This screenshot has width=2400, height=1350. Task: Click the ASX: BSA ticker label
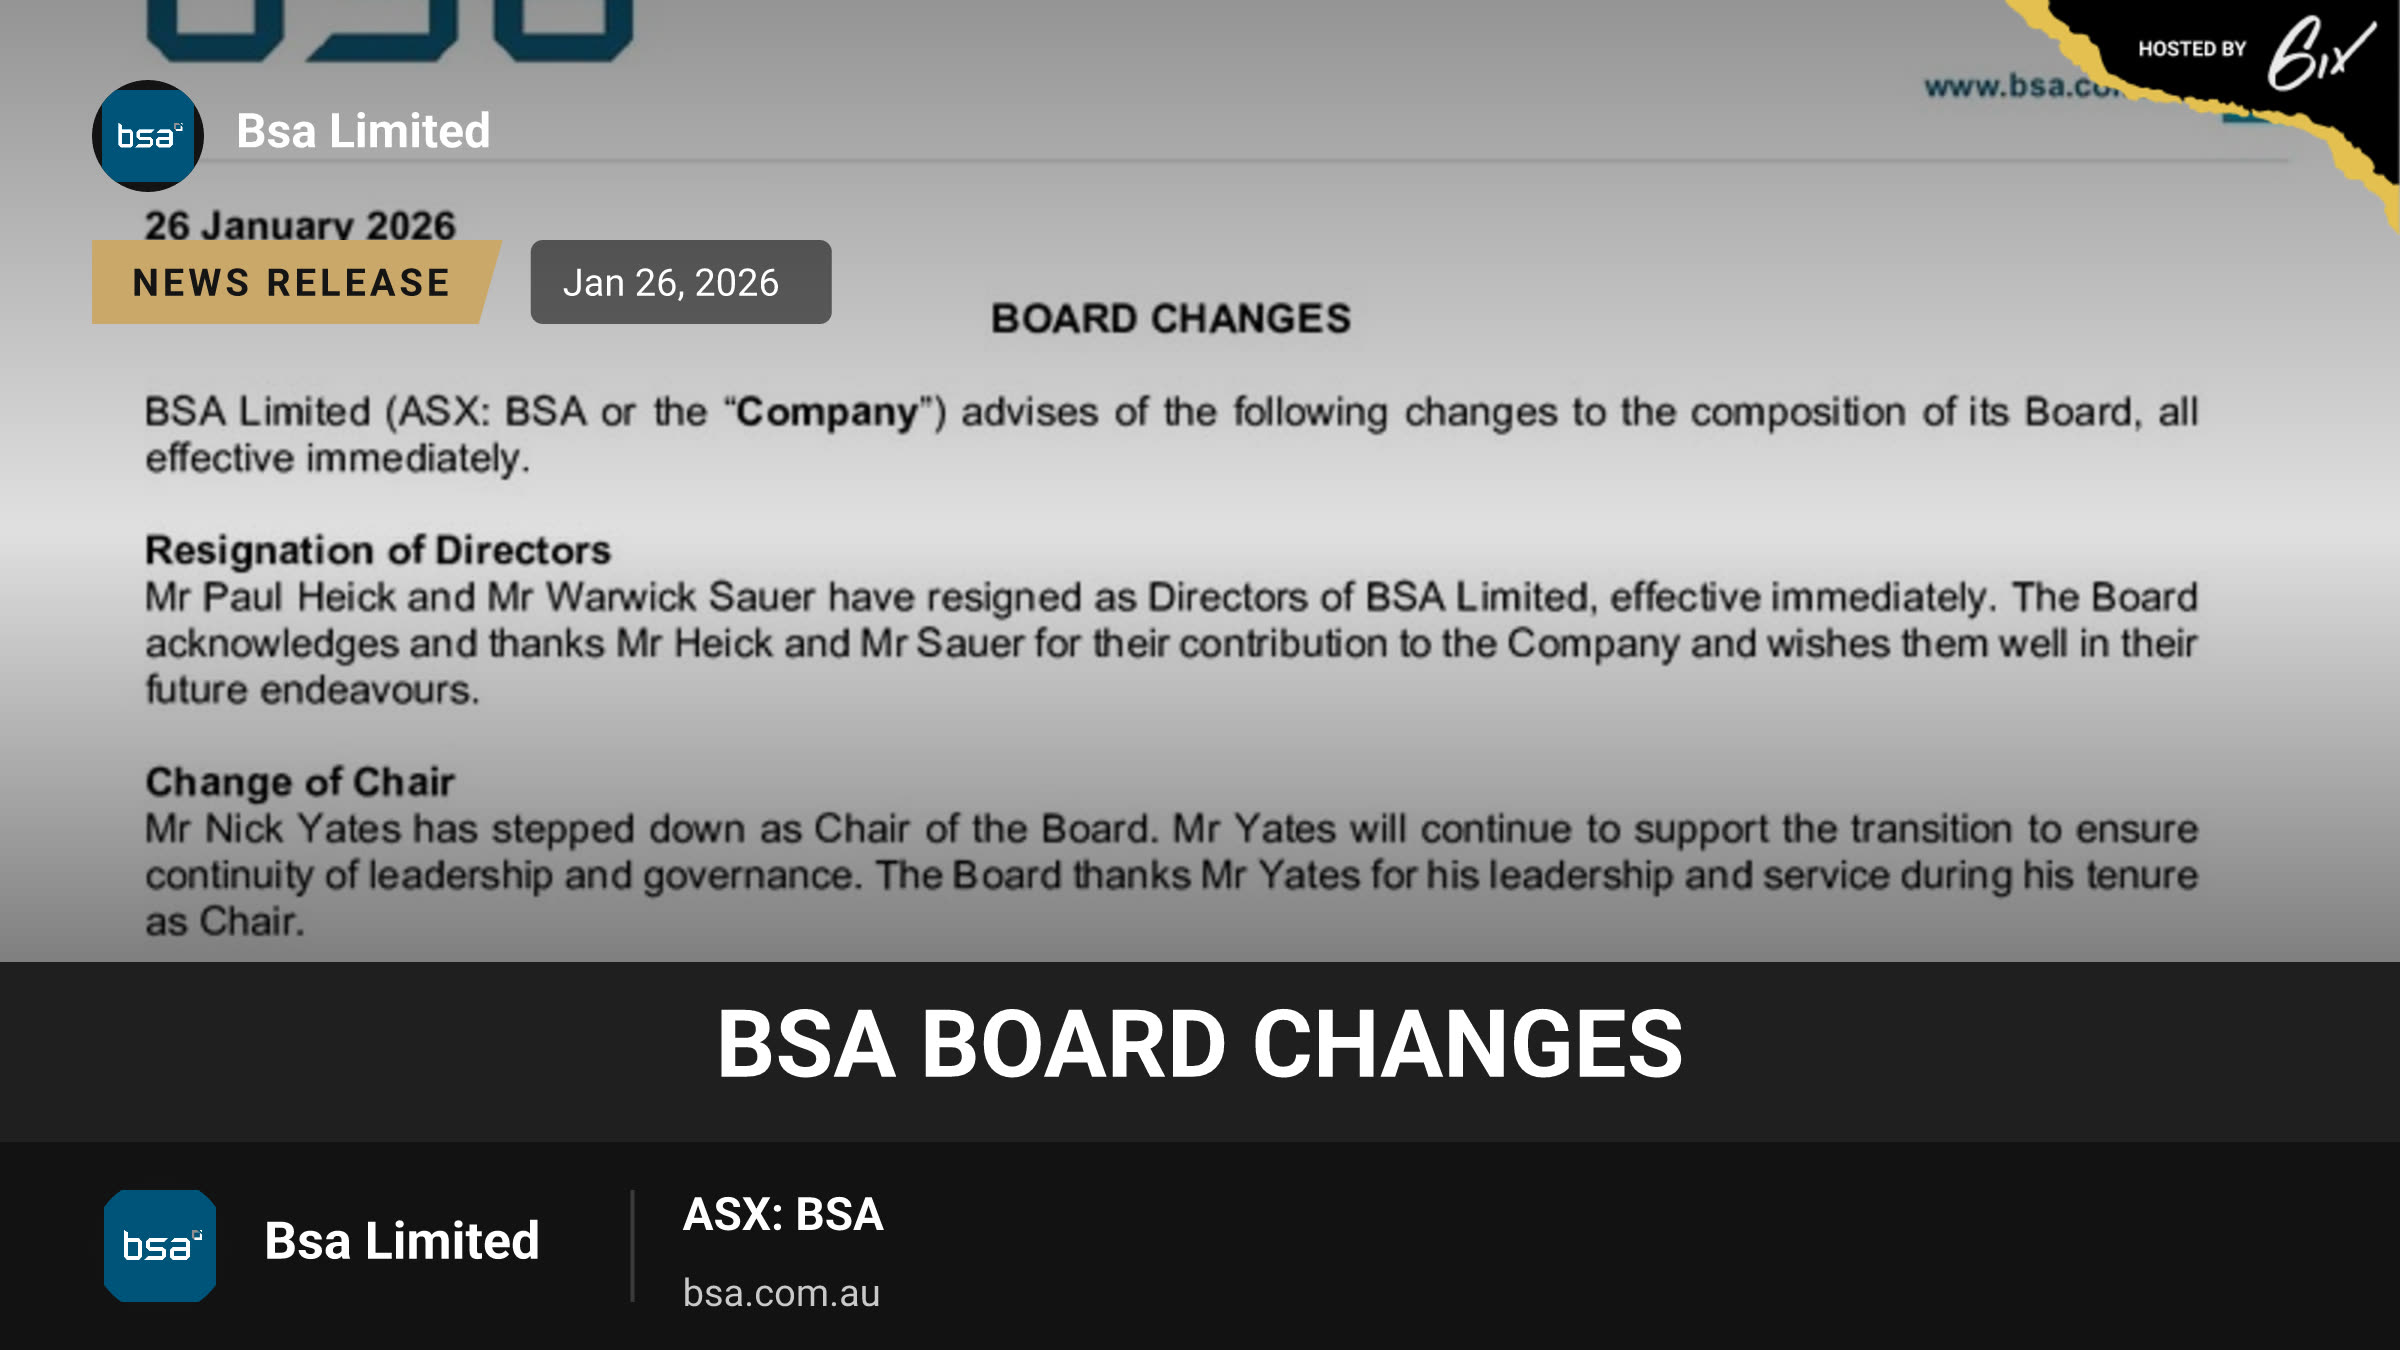[x=783, y=1214]
